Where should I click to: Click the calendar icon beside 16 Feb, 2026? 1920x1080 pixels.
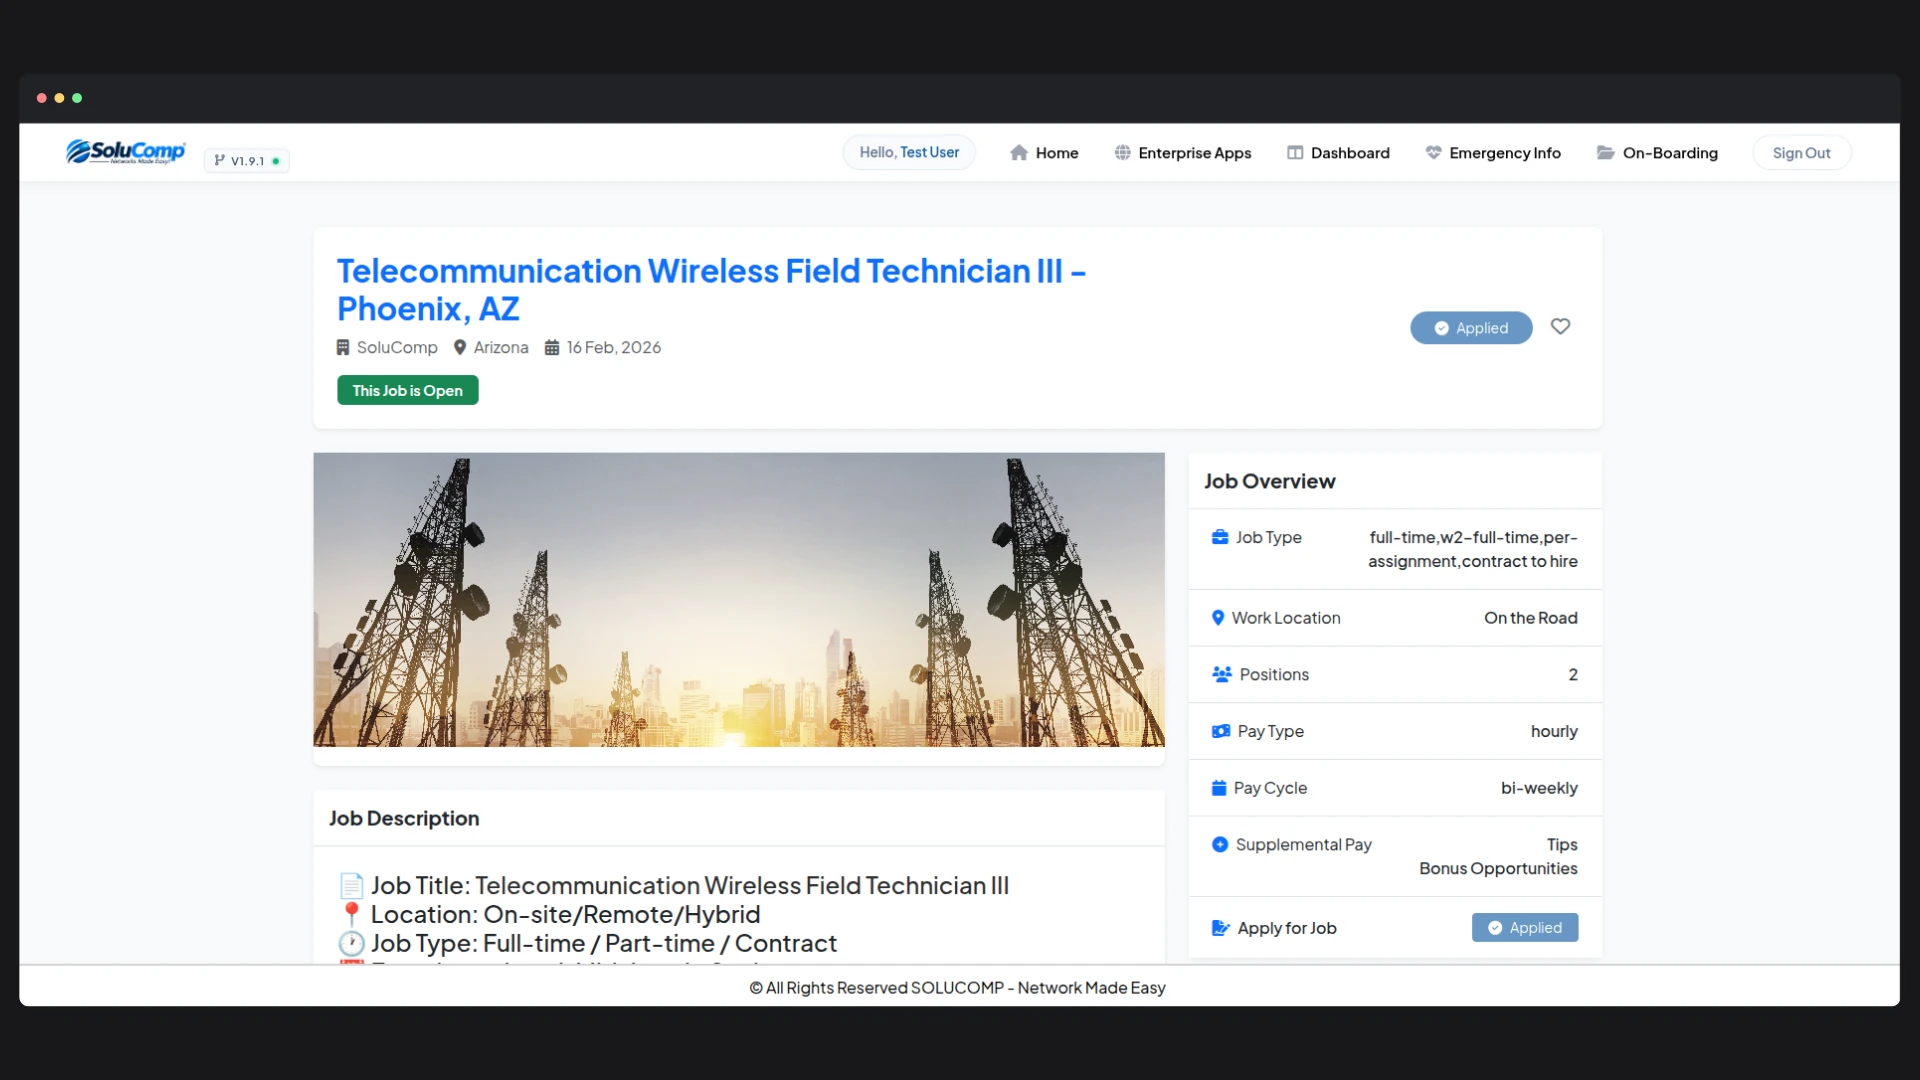552,348
